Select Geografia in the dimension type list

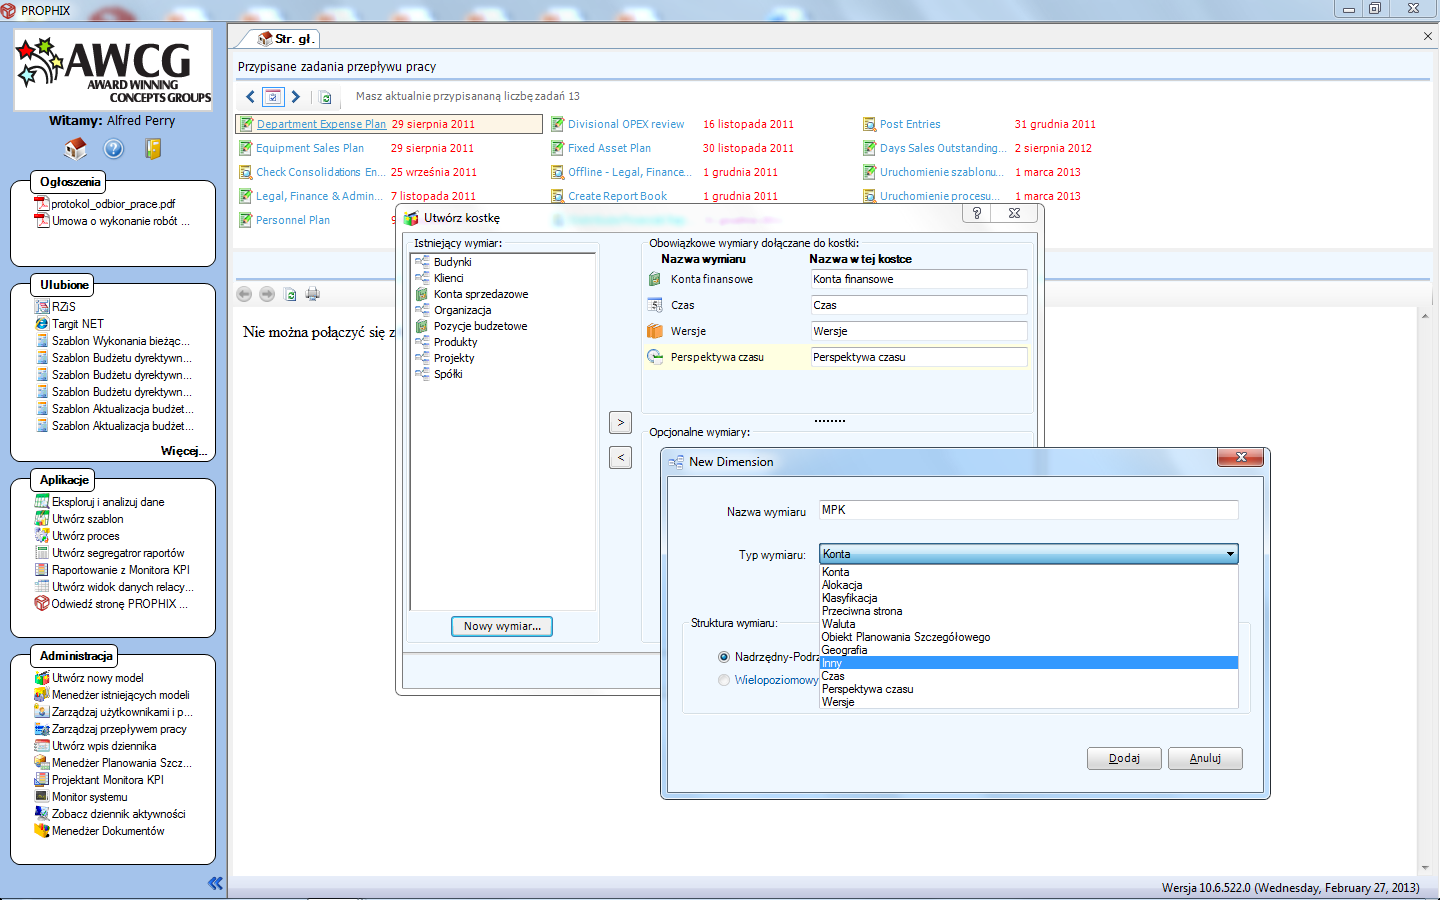click(x=1028, y=650)
